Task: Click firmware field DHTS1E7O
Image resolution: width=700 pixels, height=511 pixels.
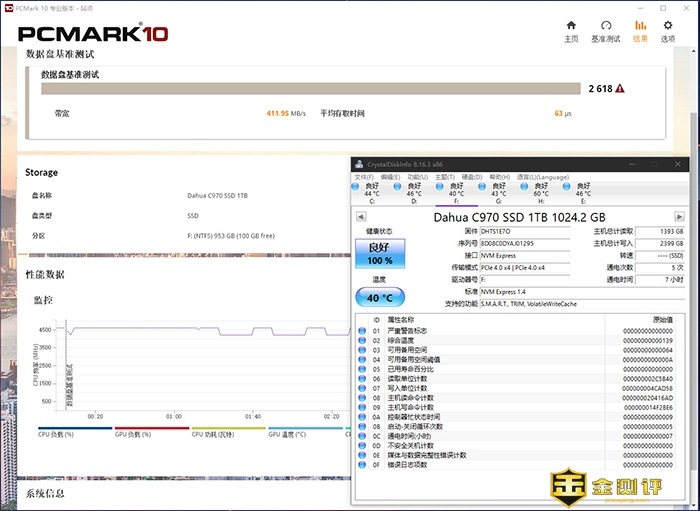Action: (525, 232)
